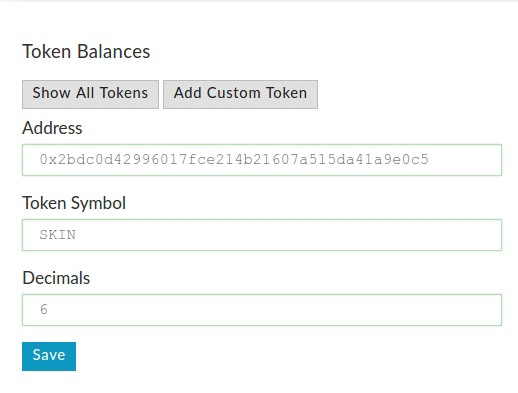Save the custom token details
Viewport: 518px width, 393px height.
pyautogui.click(x=49, y=356)
